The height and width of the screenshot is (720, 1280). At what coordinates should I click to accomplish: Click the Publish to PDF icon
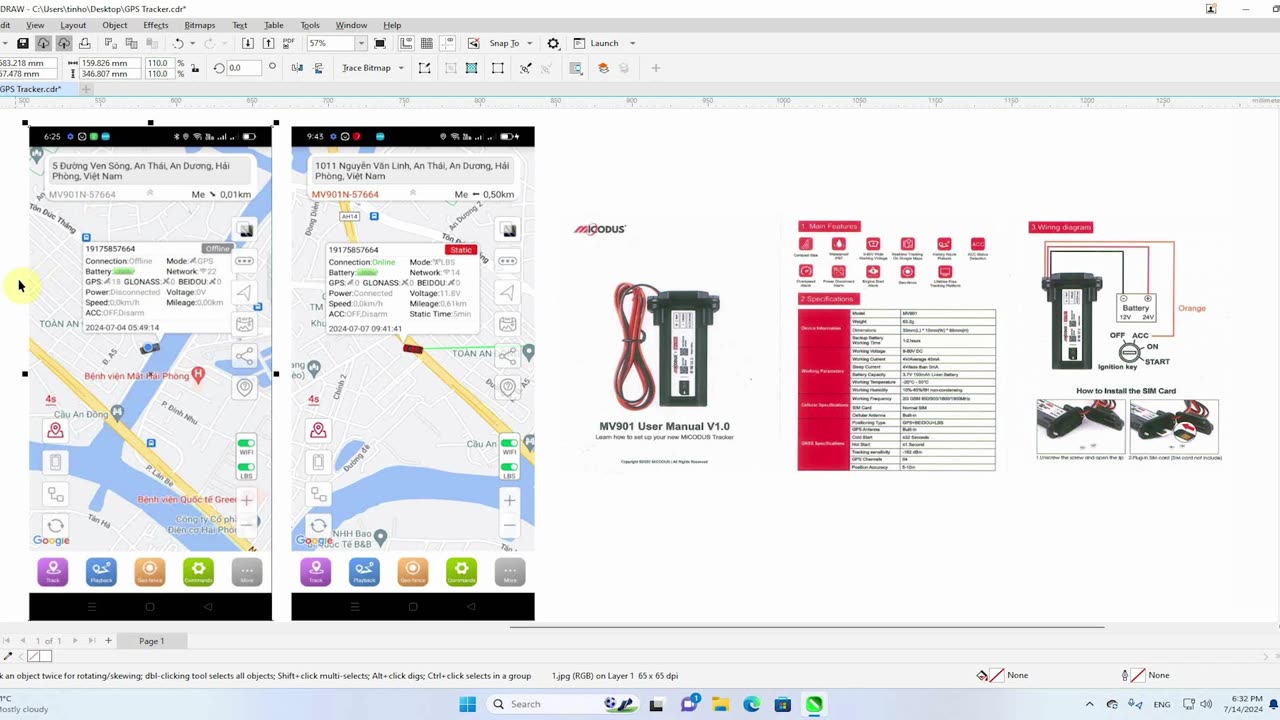(289, 43)
